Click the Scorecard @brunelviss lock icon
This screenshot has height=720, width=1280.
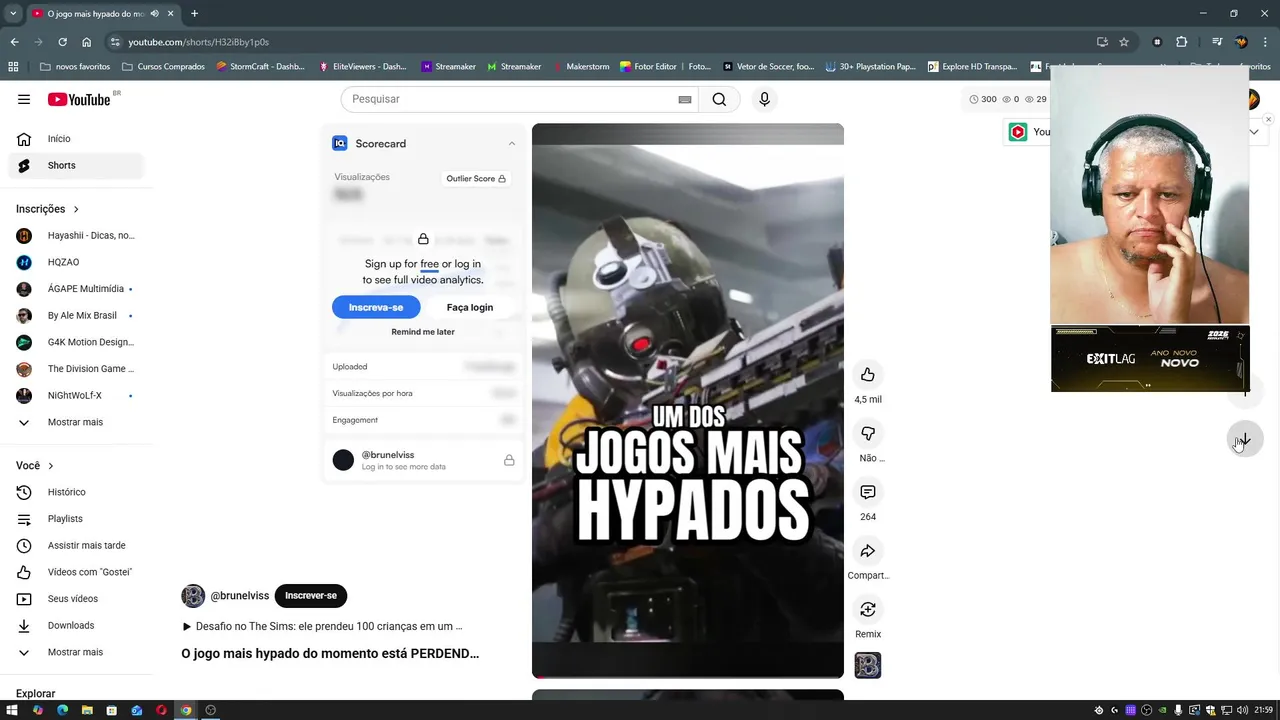(509, 460)
